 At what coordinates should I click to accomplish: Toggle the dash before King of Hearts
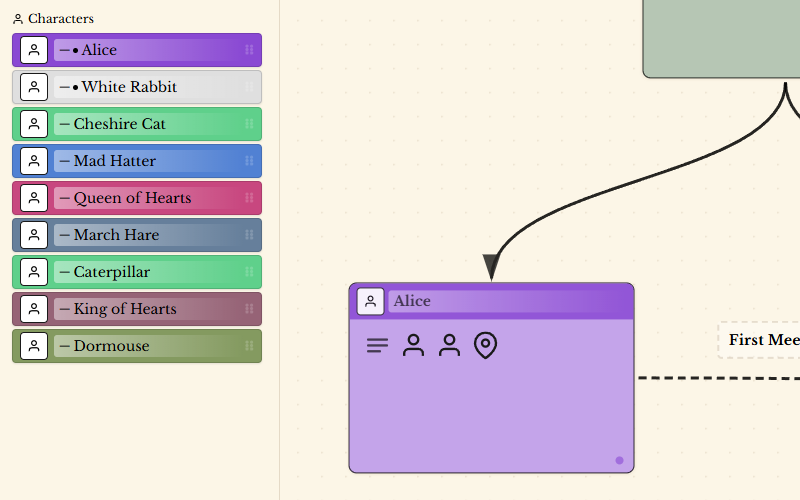click(x=64, y=309)
